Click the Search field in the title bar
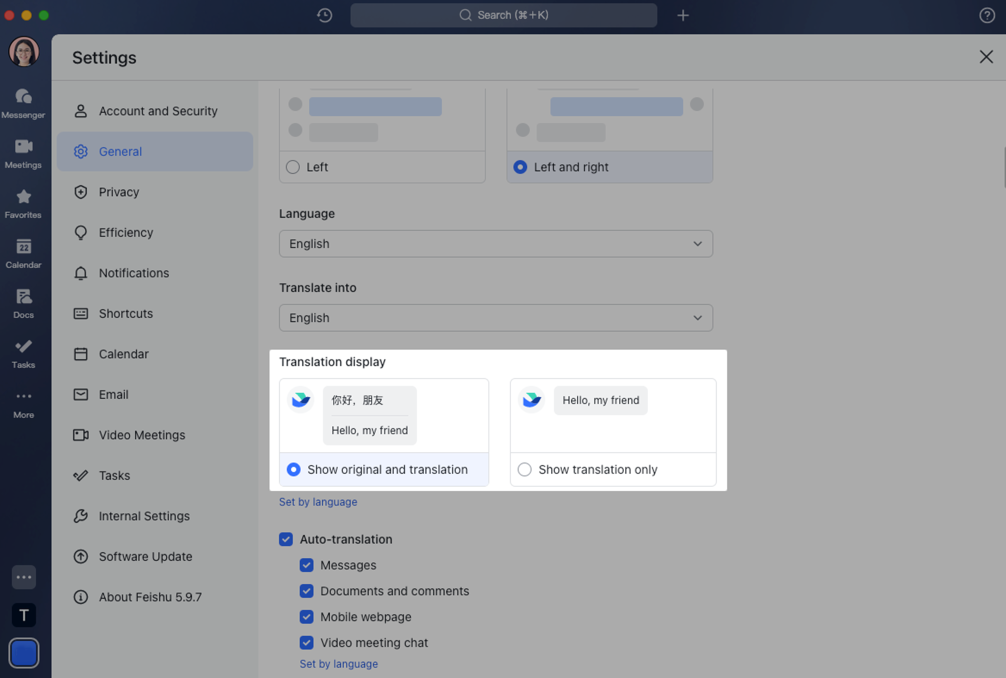 coord(504,15)
